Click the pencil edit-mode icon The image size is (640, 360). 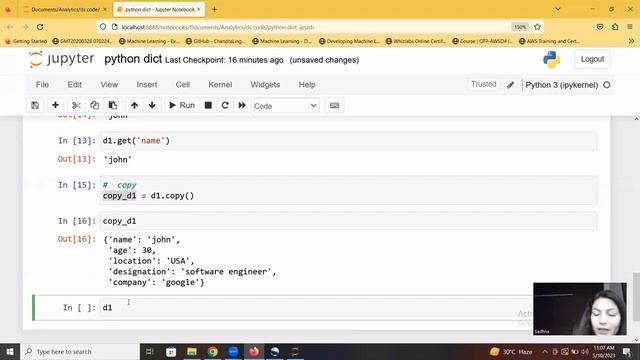(511, 85)
